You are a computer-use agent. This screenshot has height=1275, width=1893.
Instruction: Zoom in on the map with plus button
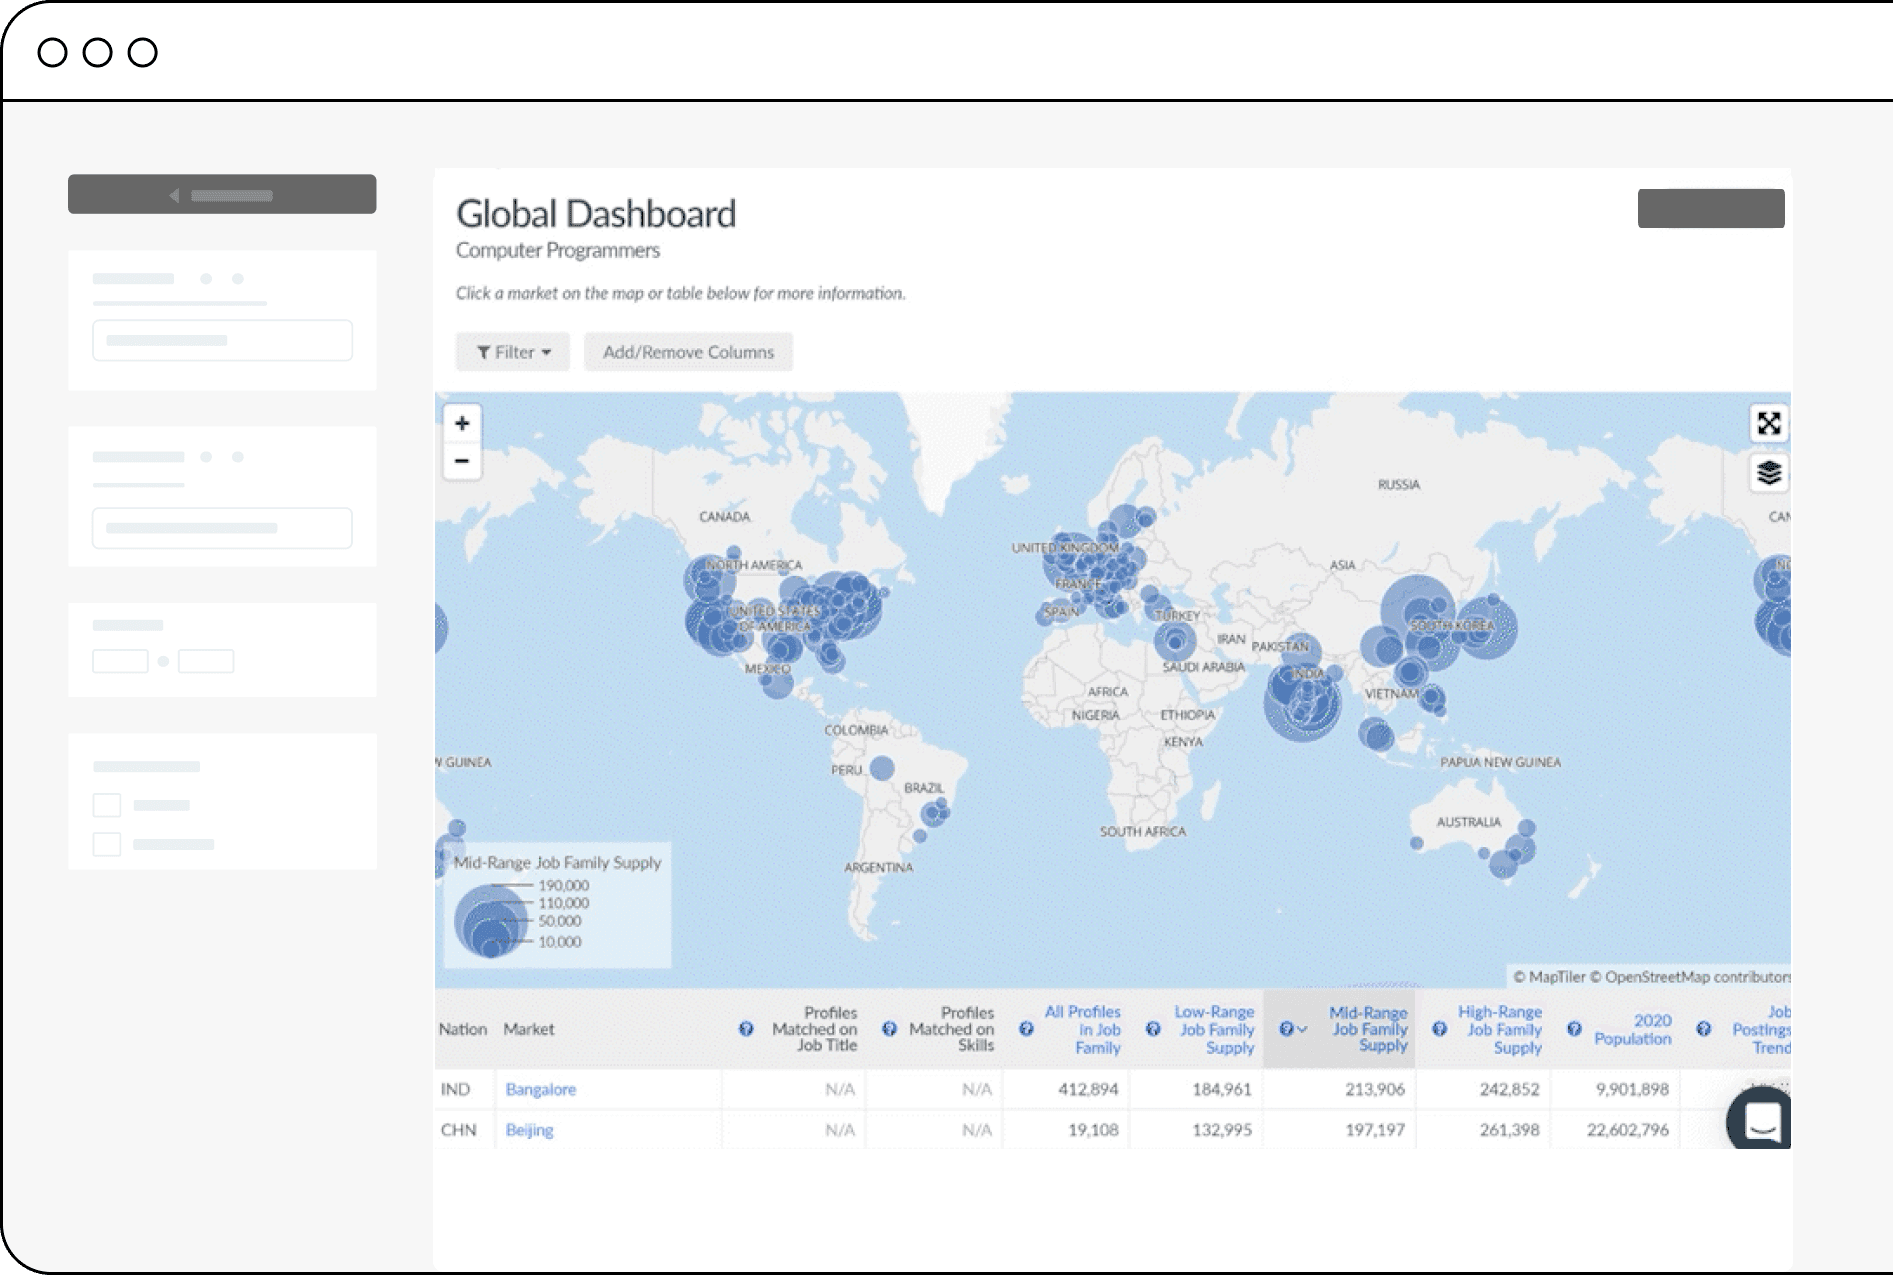[462, 423]
